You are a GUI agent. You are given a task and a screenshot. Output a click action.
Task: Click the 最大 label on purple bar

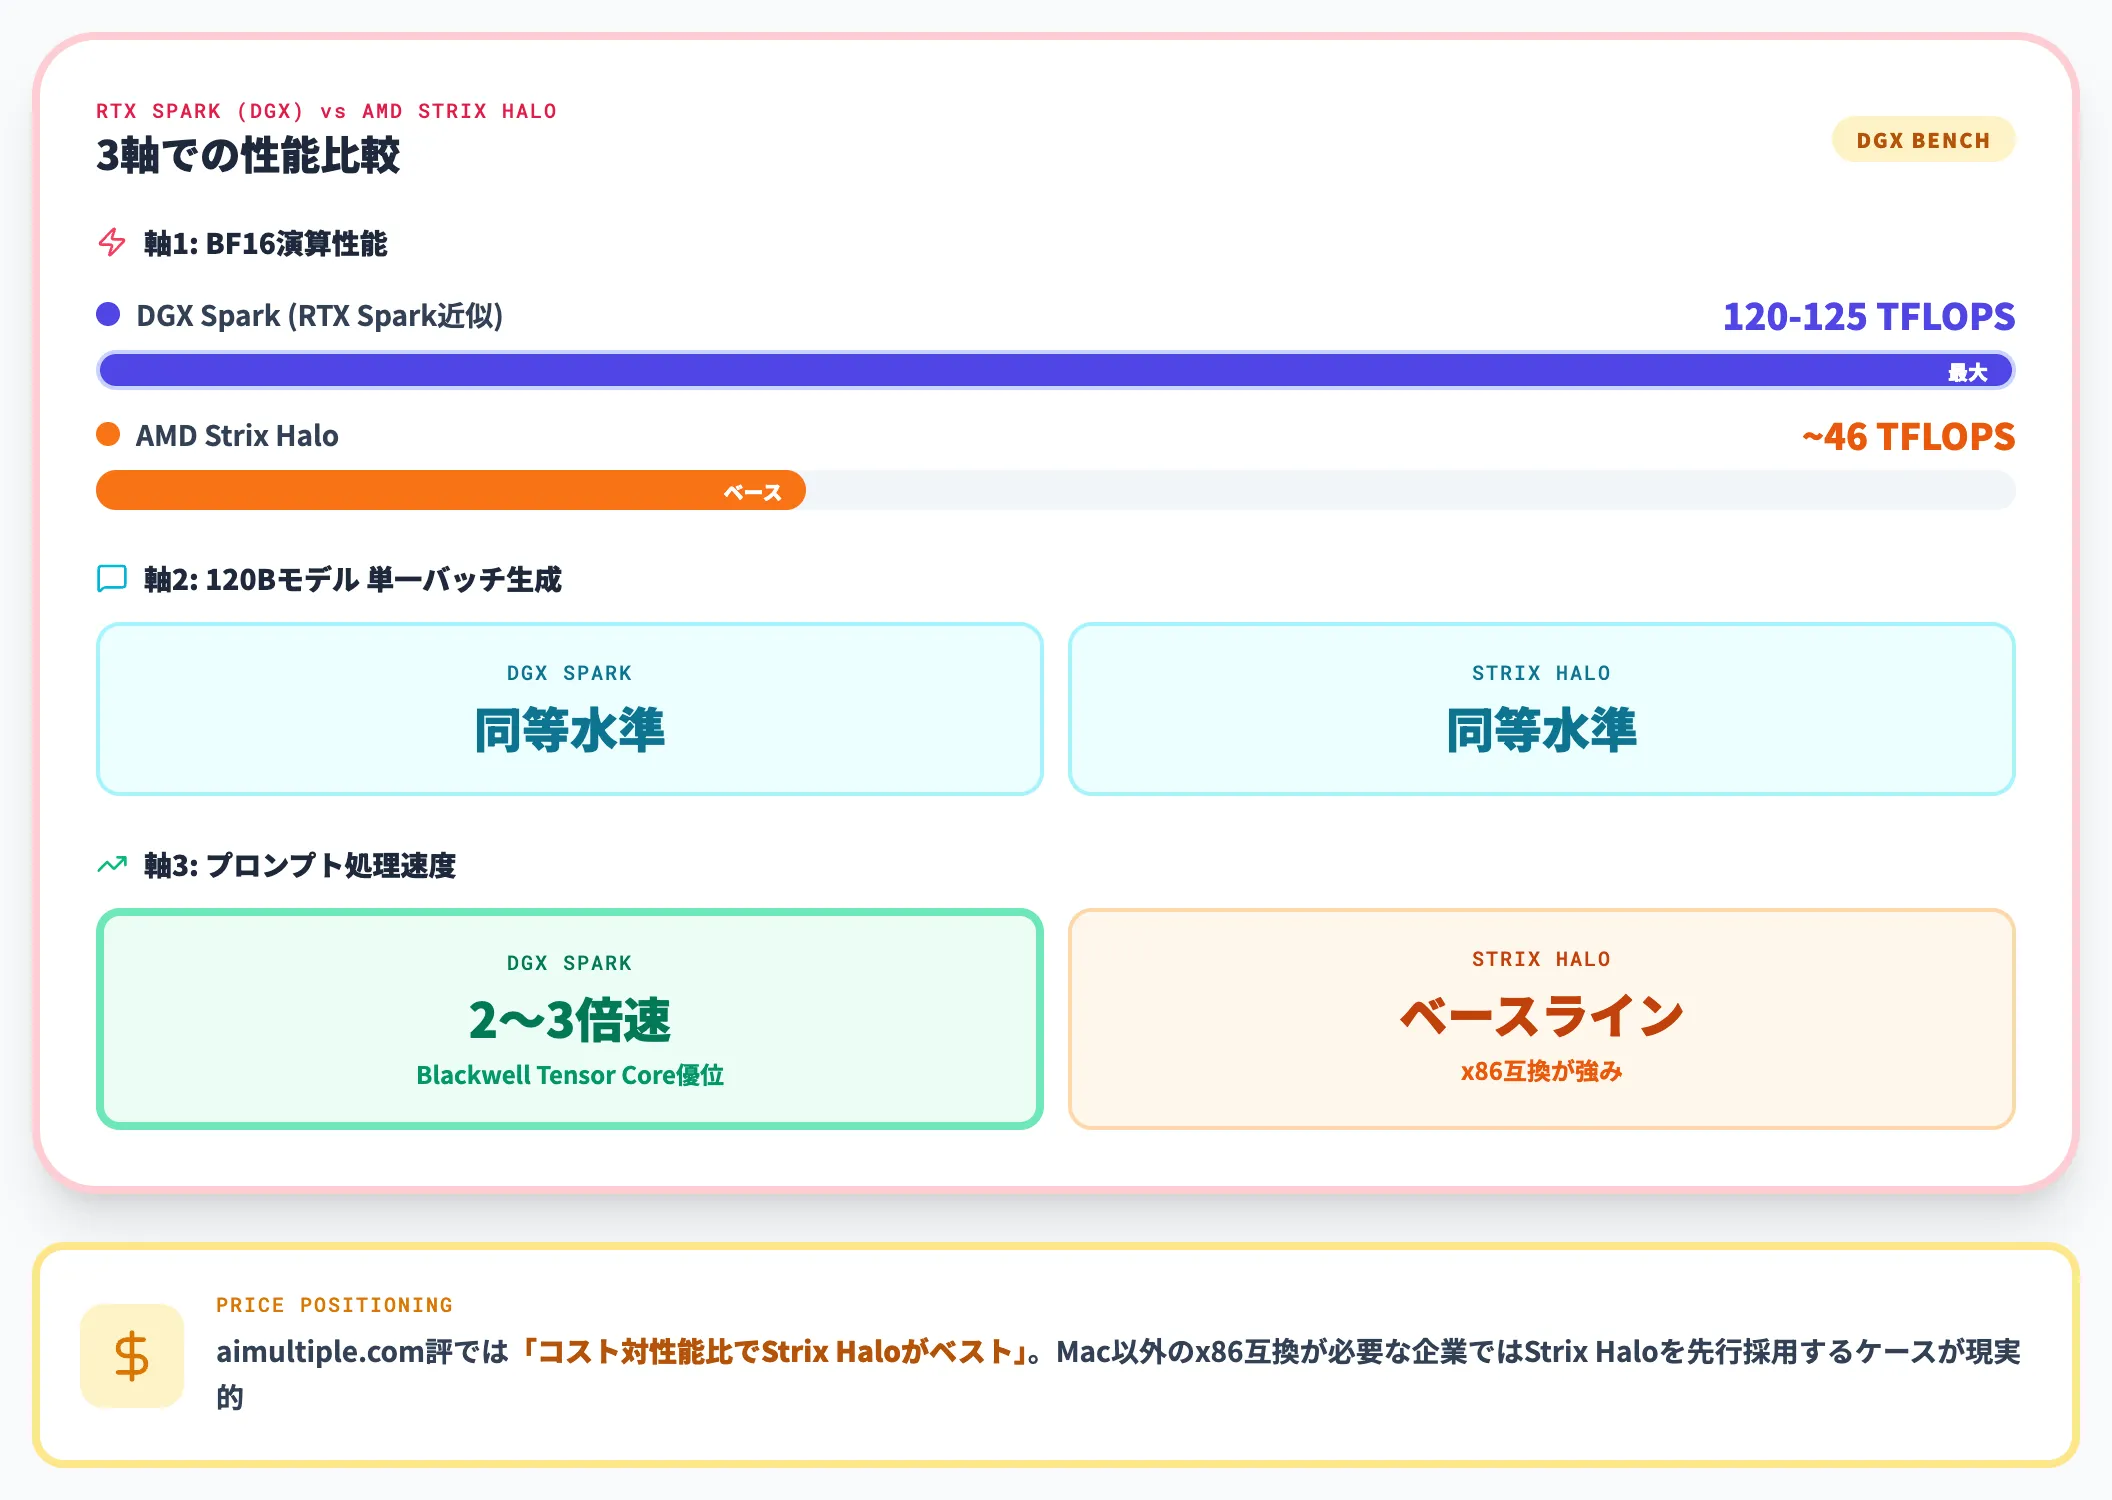1967,372
